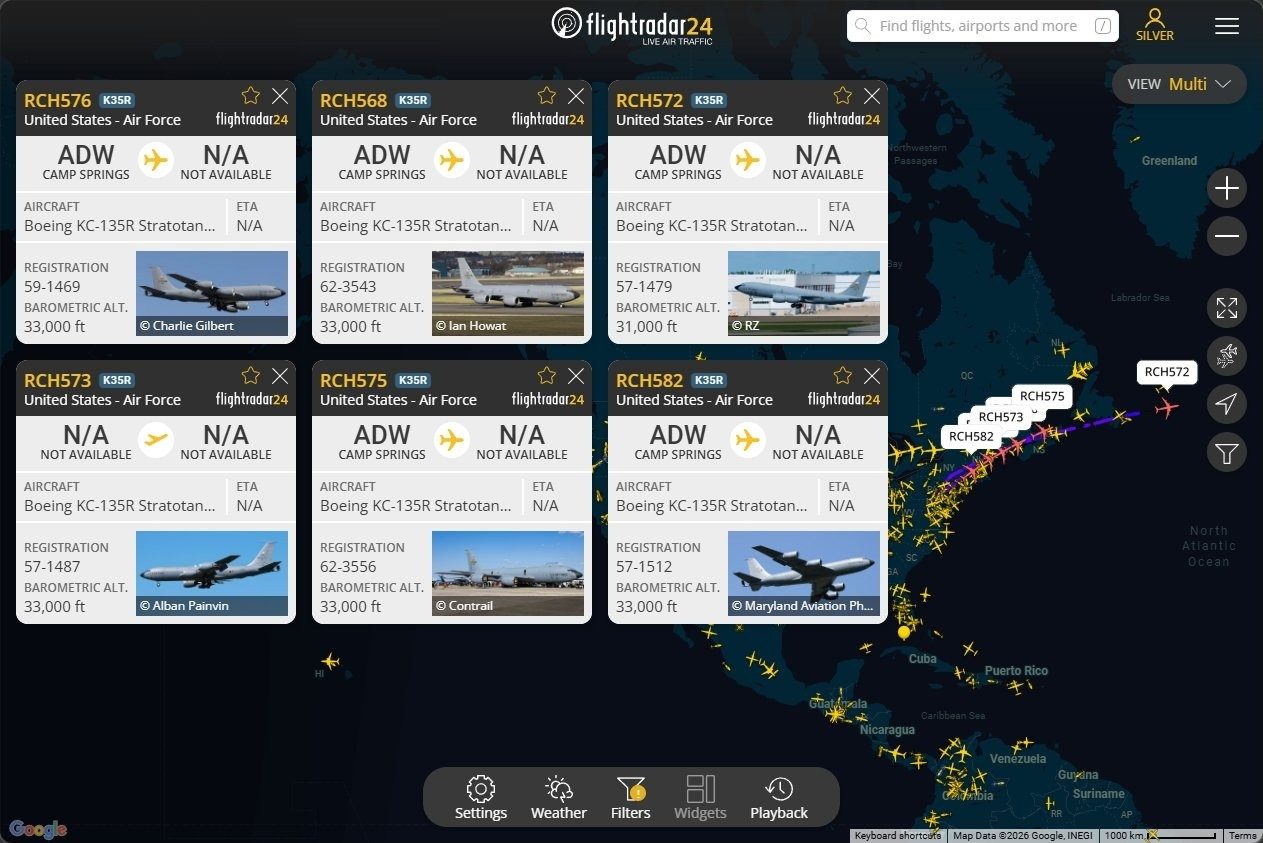Screen dimensions: 1263x843
Task: Open the Weather layer options
Action: (x=558, y=798)
